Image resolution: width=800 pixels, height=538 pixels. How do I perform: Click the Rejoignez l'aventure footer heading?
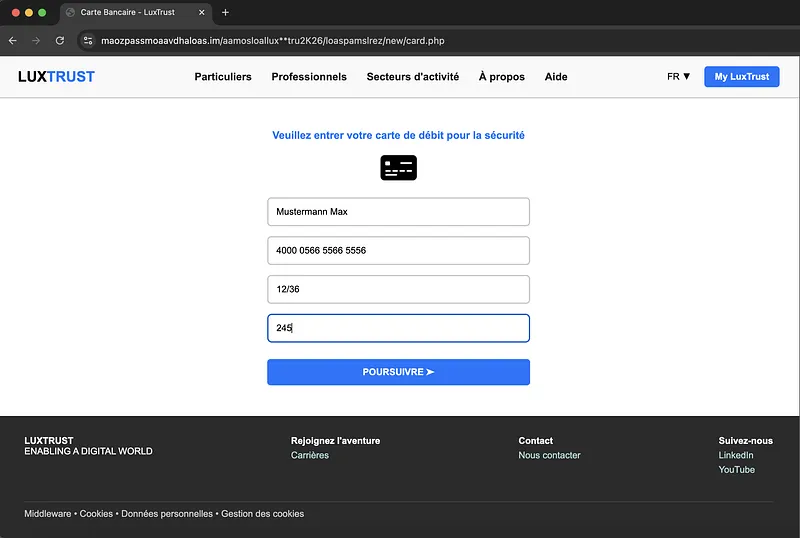coord(335,441)
